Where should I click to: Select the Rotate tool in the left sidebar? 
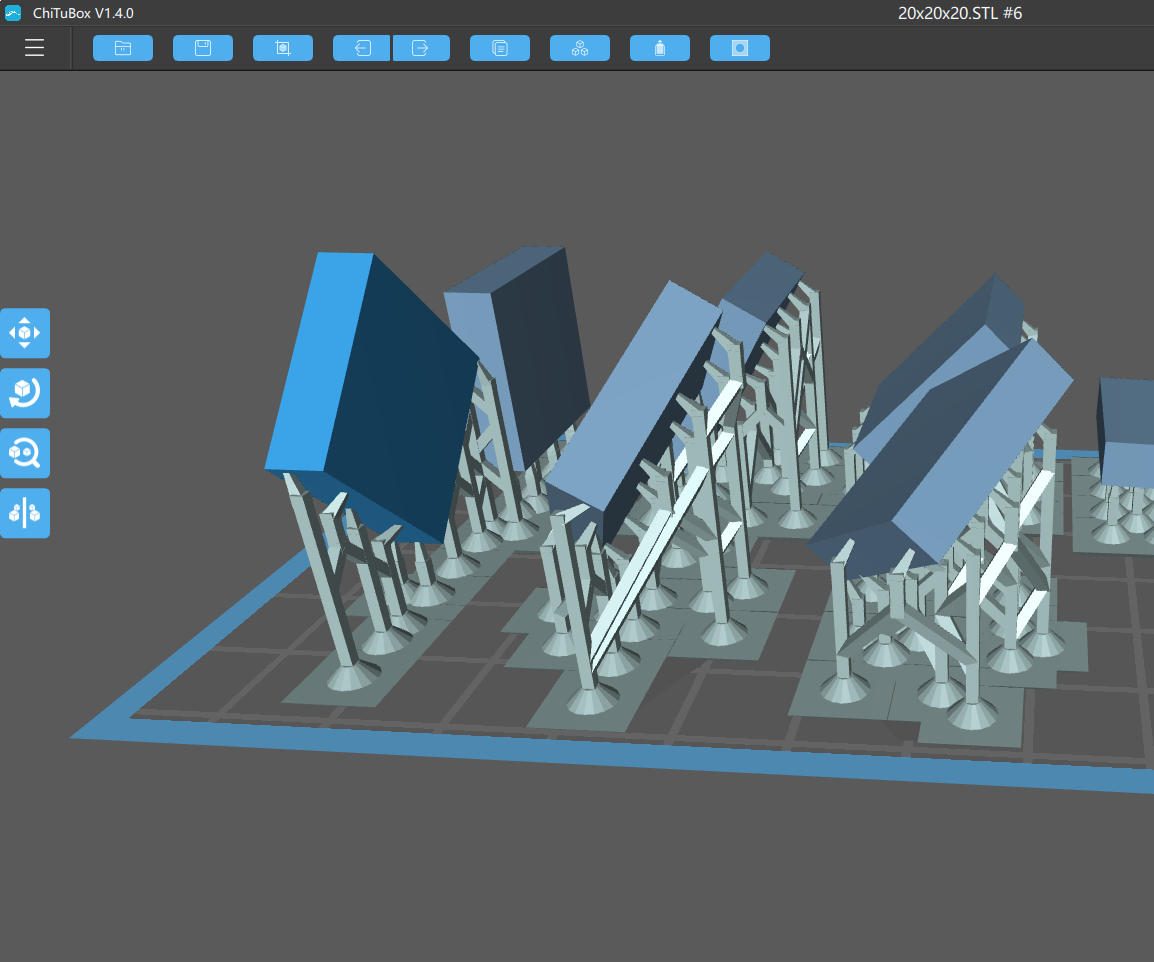coord(25,393)
